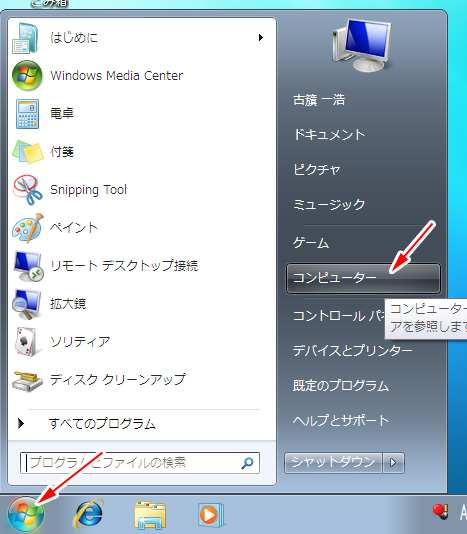Click Internet Explorer taskbar icon
This screenshot has height=534, width=467.
click(x=89, y=514)
